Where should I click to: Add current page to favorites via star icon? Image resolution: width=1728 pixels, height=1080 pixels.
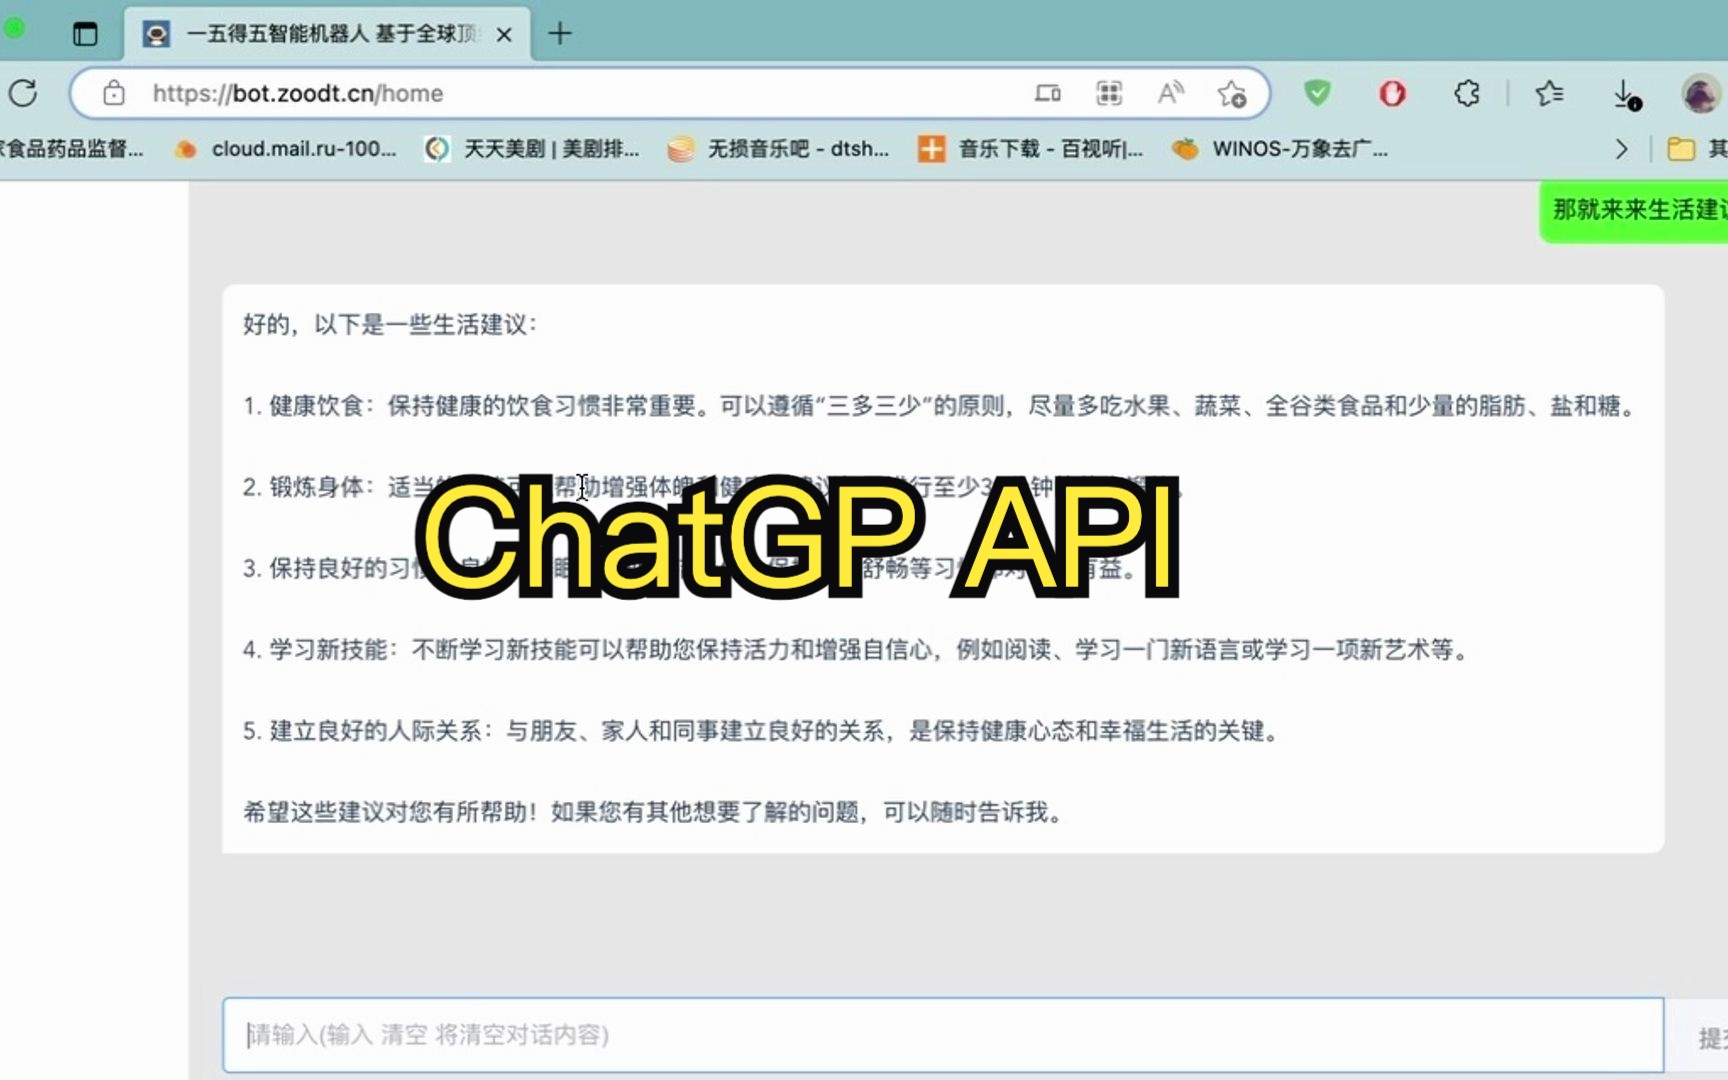(x=1233, y=93)
